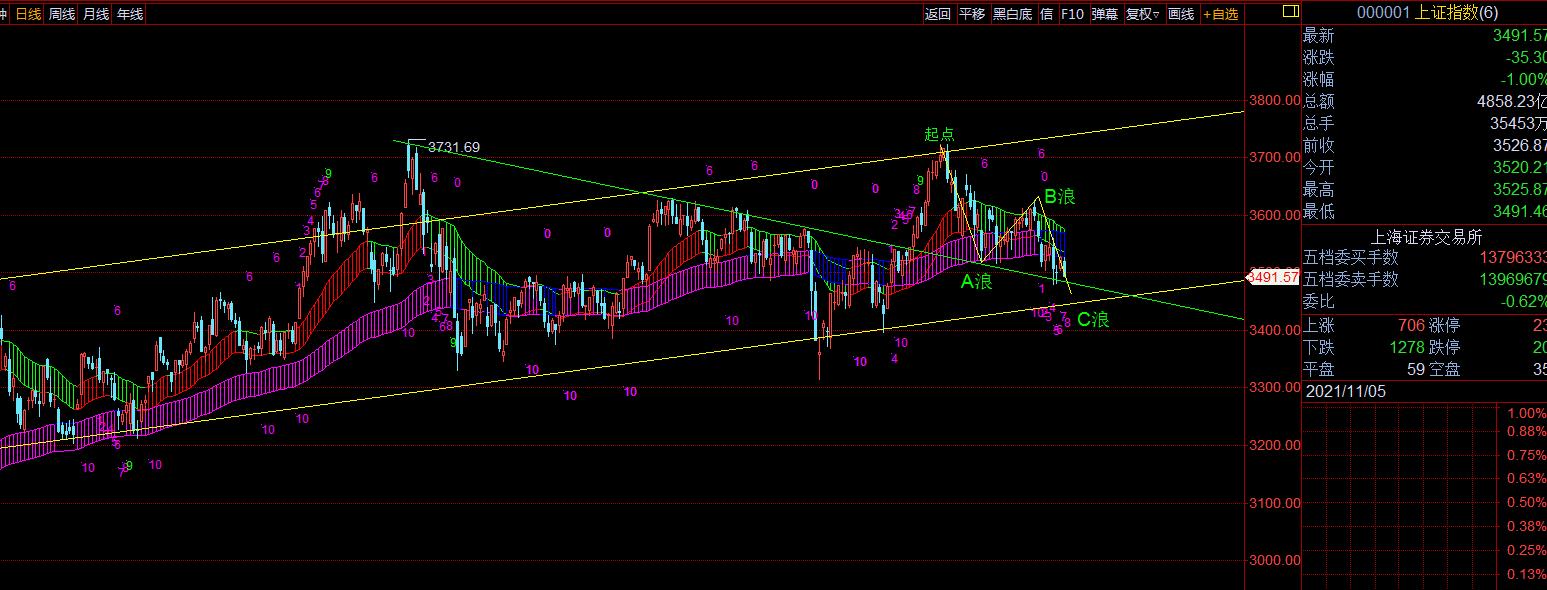Click the C浪 wave label
1547x590 pixels.
coord(1093,320)
